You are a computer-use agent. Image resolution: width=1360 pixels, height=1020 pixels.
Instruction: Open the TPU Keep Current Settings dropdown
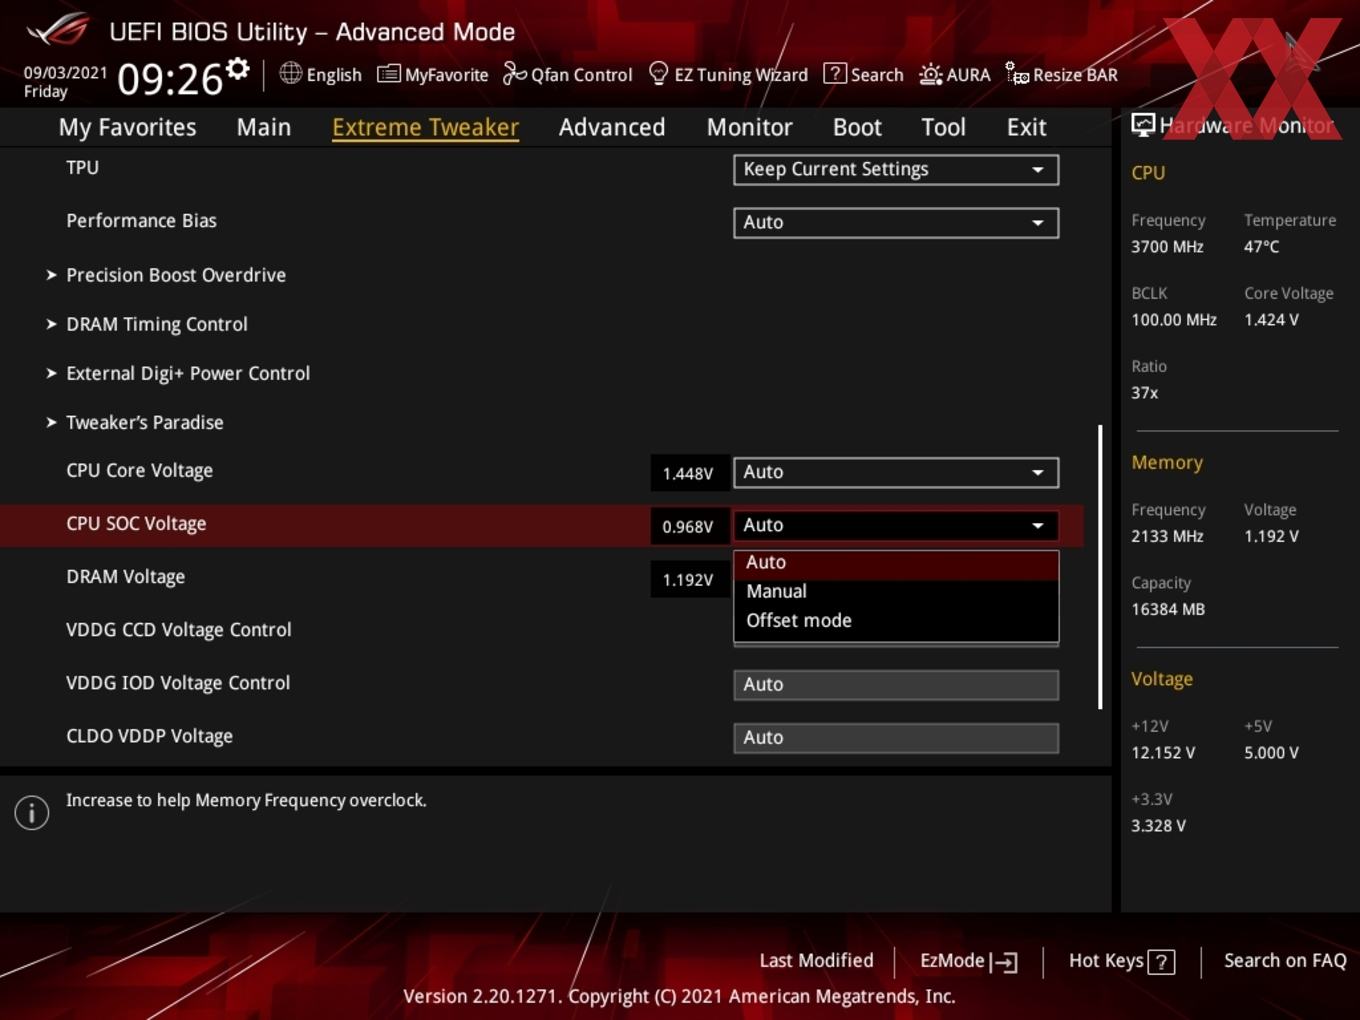(x=896, y=170)
